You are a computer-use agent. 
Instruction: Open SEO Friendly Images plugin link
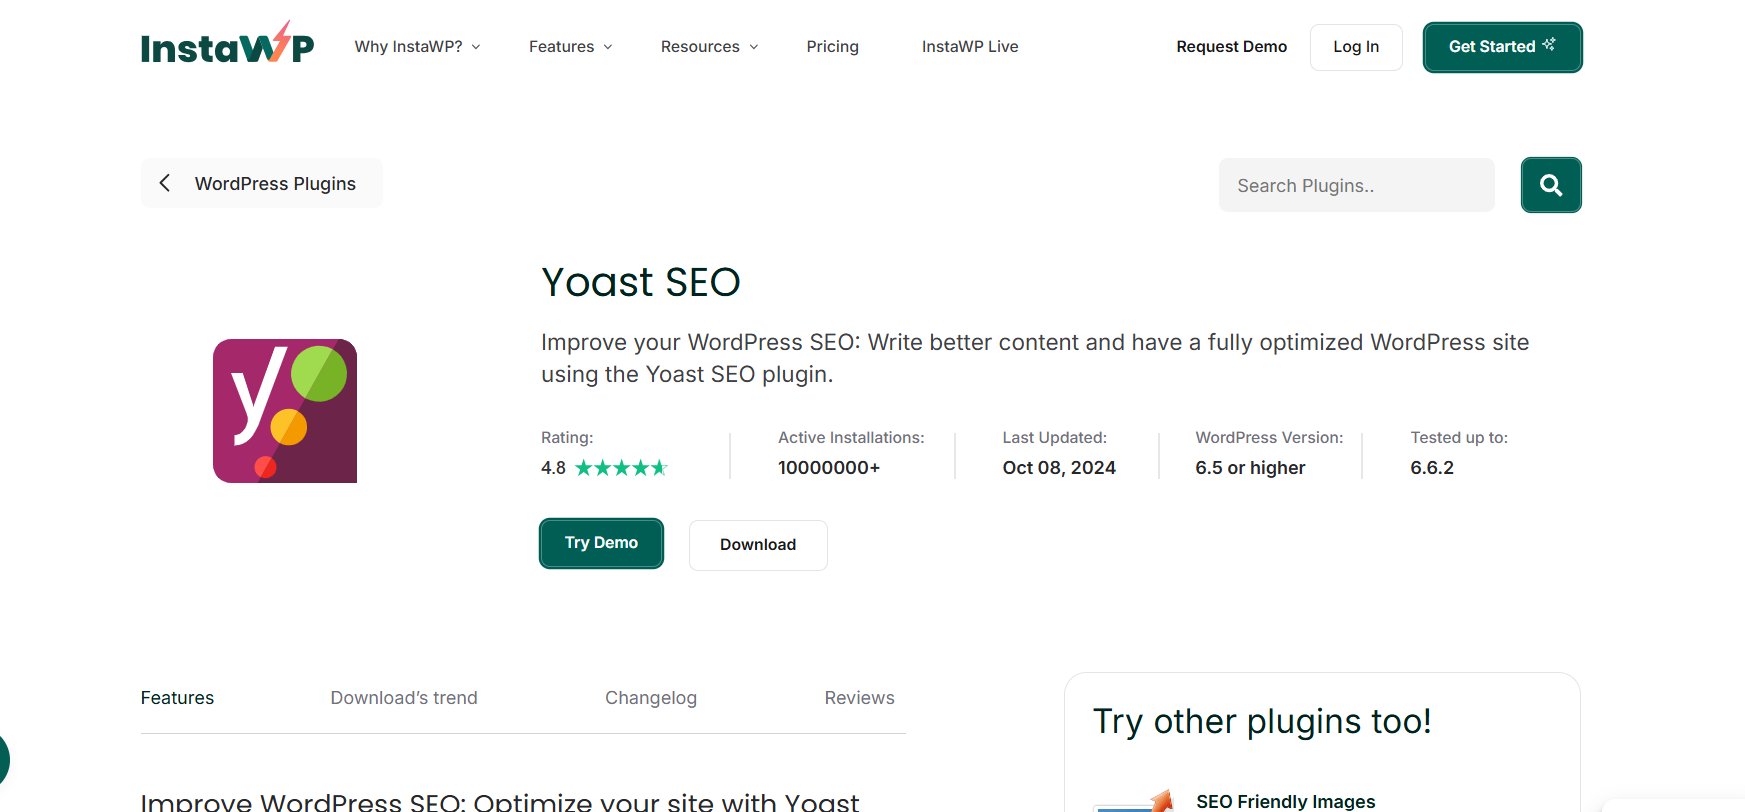1285,801
